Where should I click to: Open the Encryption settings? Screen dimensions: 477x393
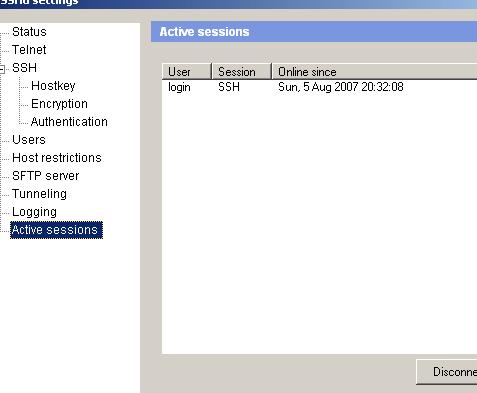(59, 104)
